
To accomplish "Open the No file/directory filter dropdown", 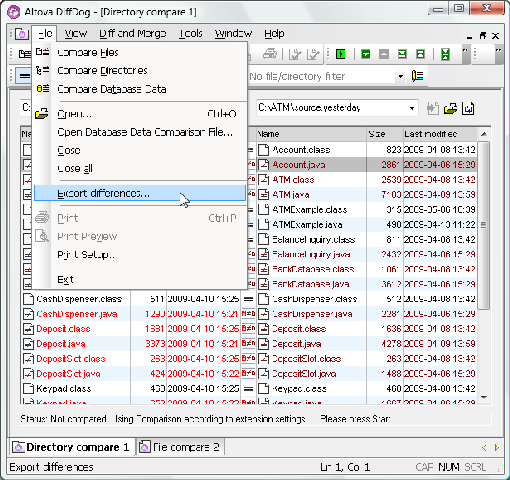I will point(401,77).
